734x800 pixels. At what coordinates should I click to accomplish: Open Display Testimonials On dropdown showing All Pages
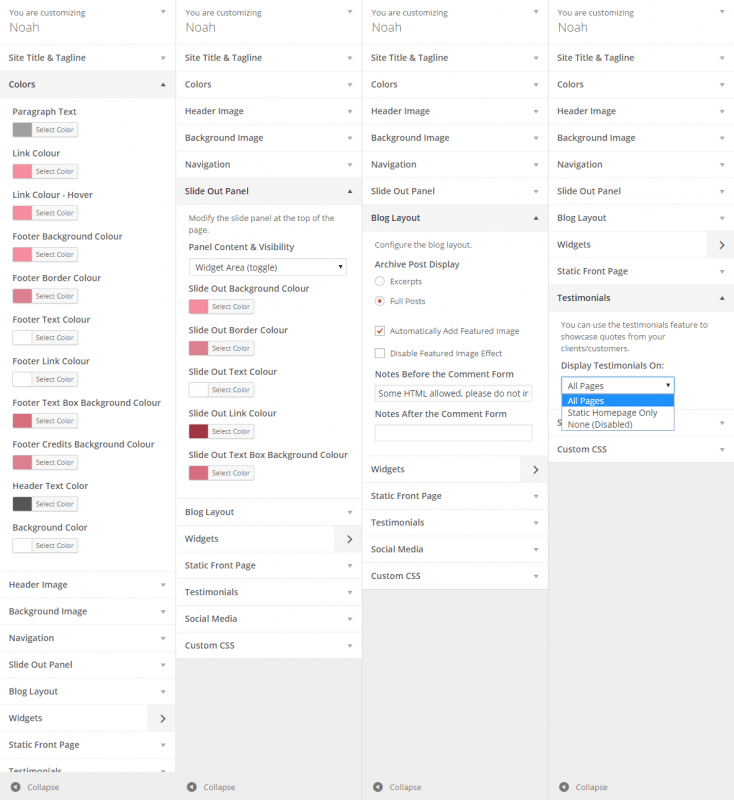coord(618,386)
